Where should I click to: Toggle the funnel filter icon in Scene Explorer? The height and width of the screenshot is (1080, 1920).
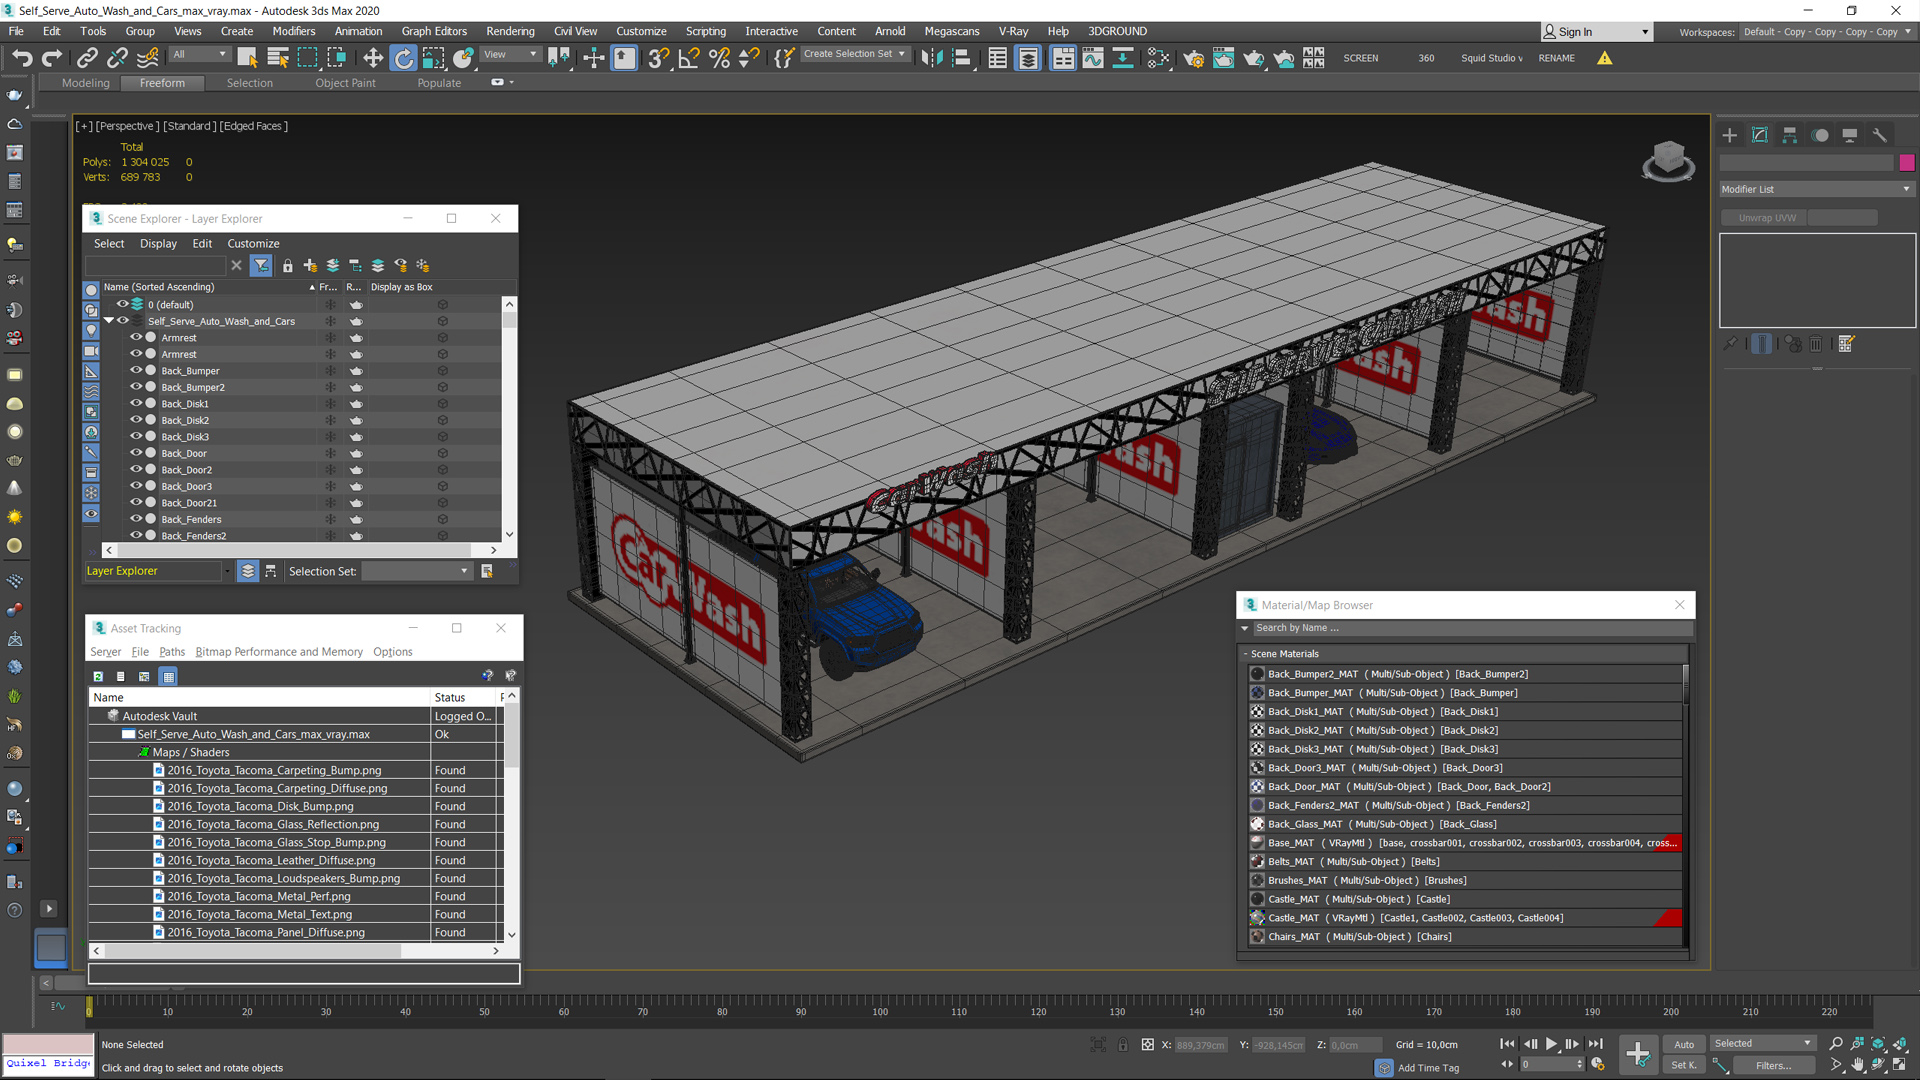pyautogui.click(x=261, y=265)
